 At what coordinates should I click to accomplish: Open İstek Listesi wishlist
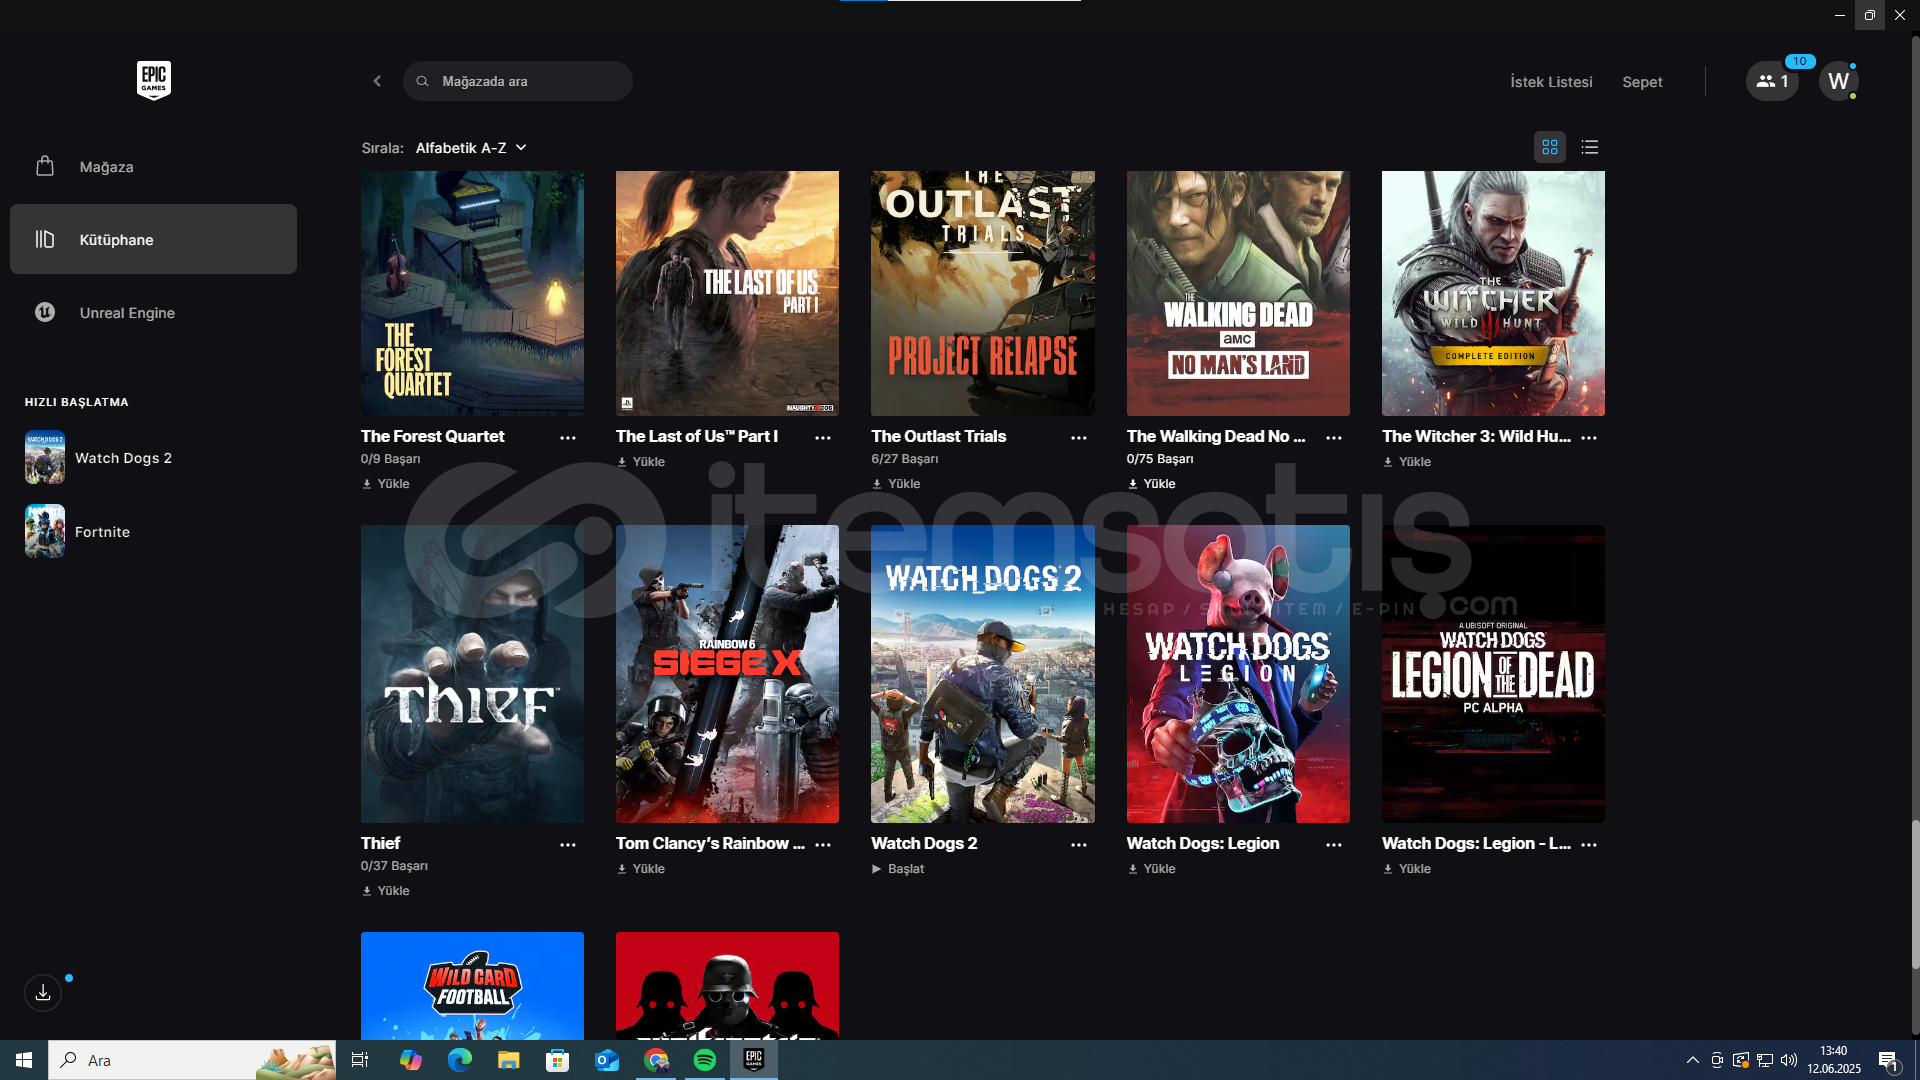(1551, 82)
